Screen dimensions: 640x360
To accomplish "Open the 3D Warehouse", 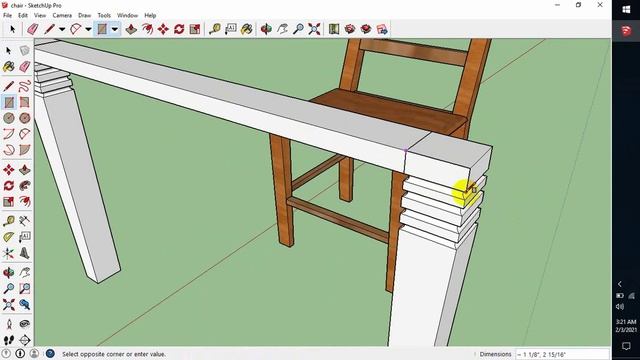I will [x=334, y=29].
